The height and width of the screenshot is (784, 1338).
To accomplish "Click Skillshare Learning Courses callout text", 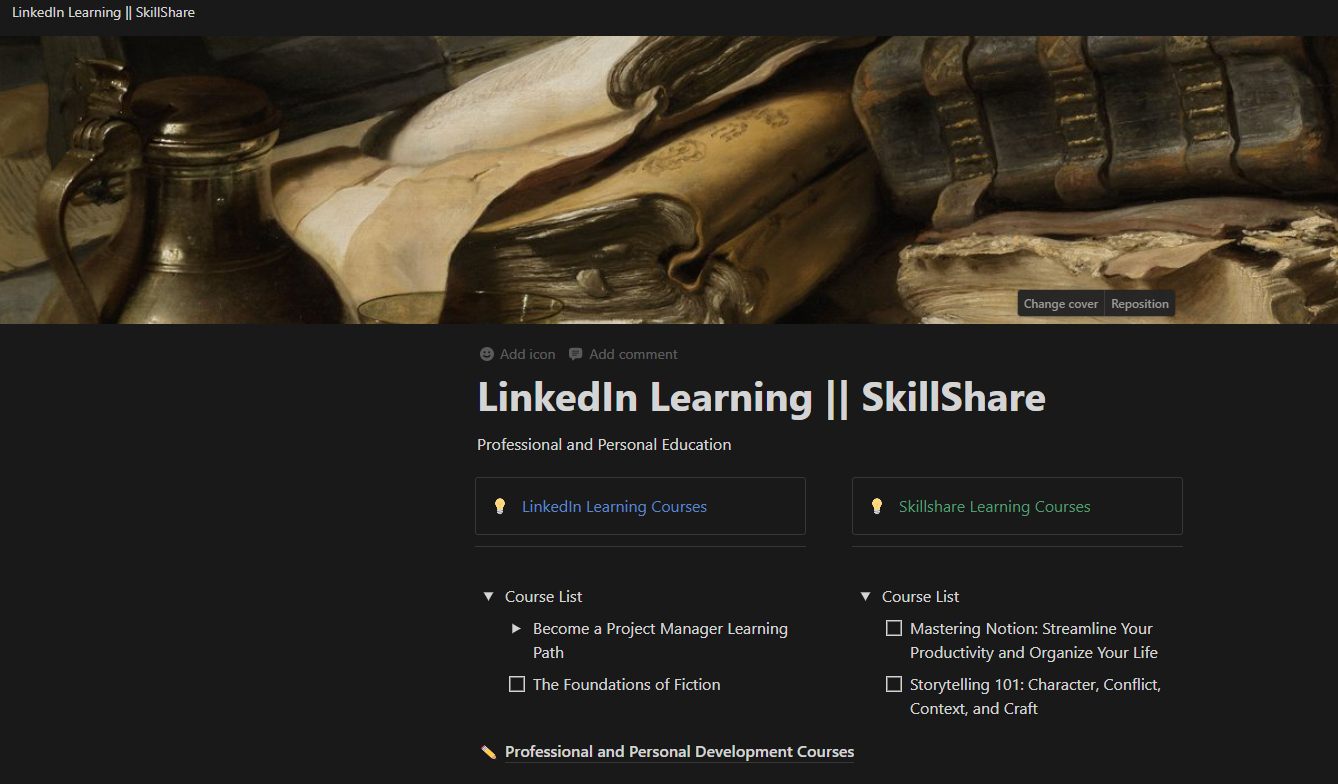I will 994,506.
